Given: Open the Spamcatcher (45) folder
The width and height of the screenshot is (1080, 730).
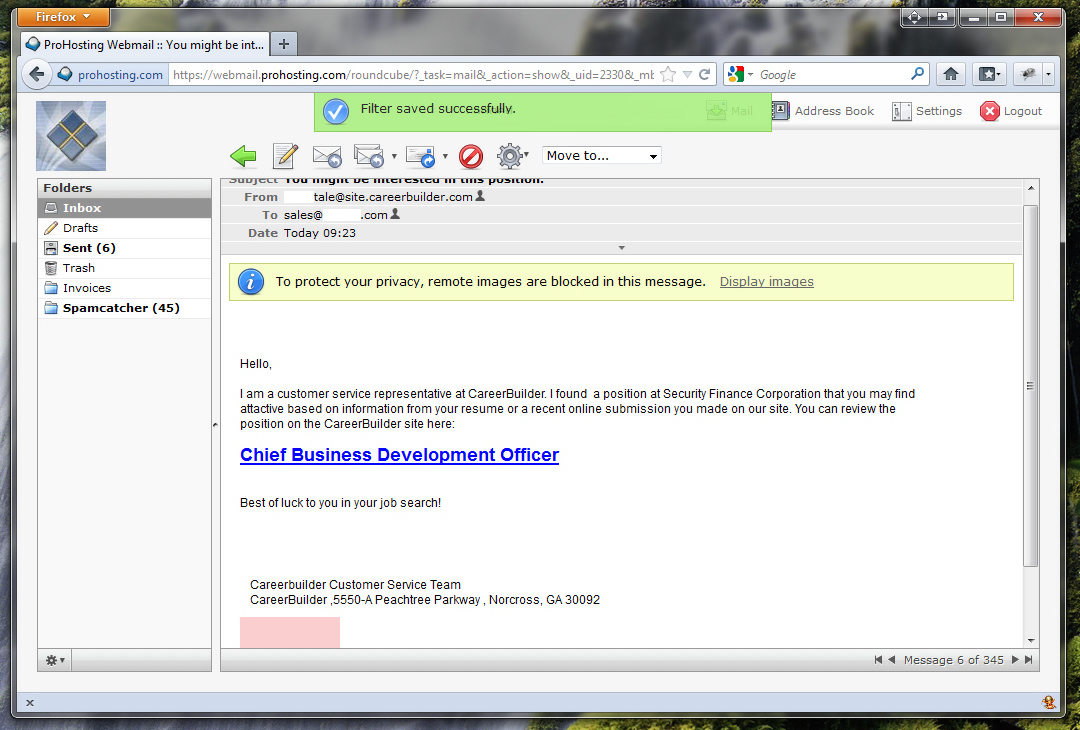Looking at the screenshot, I should click(125, 308).
